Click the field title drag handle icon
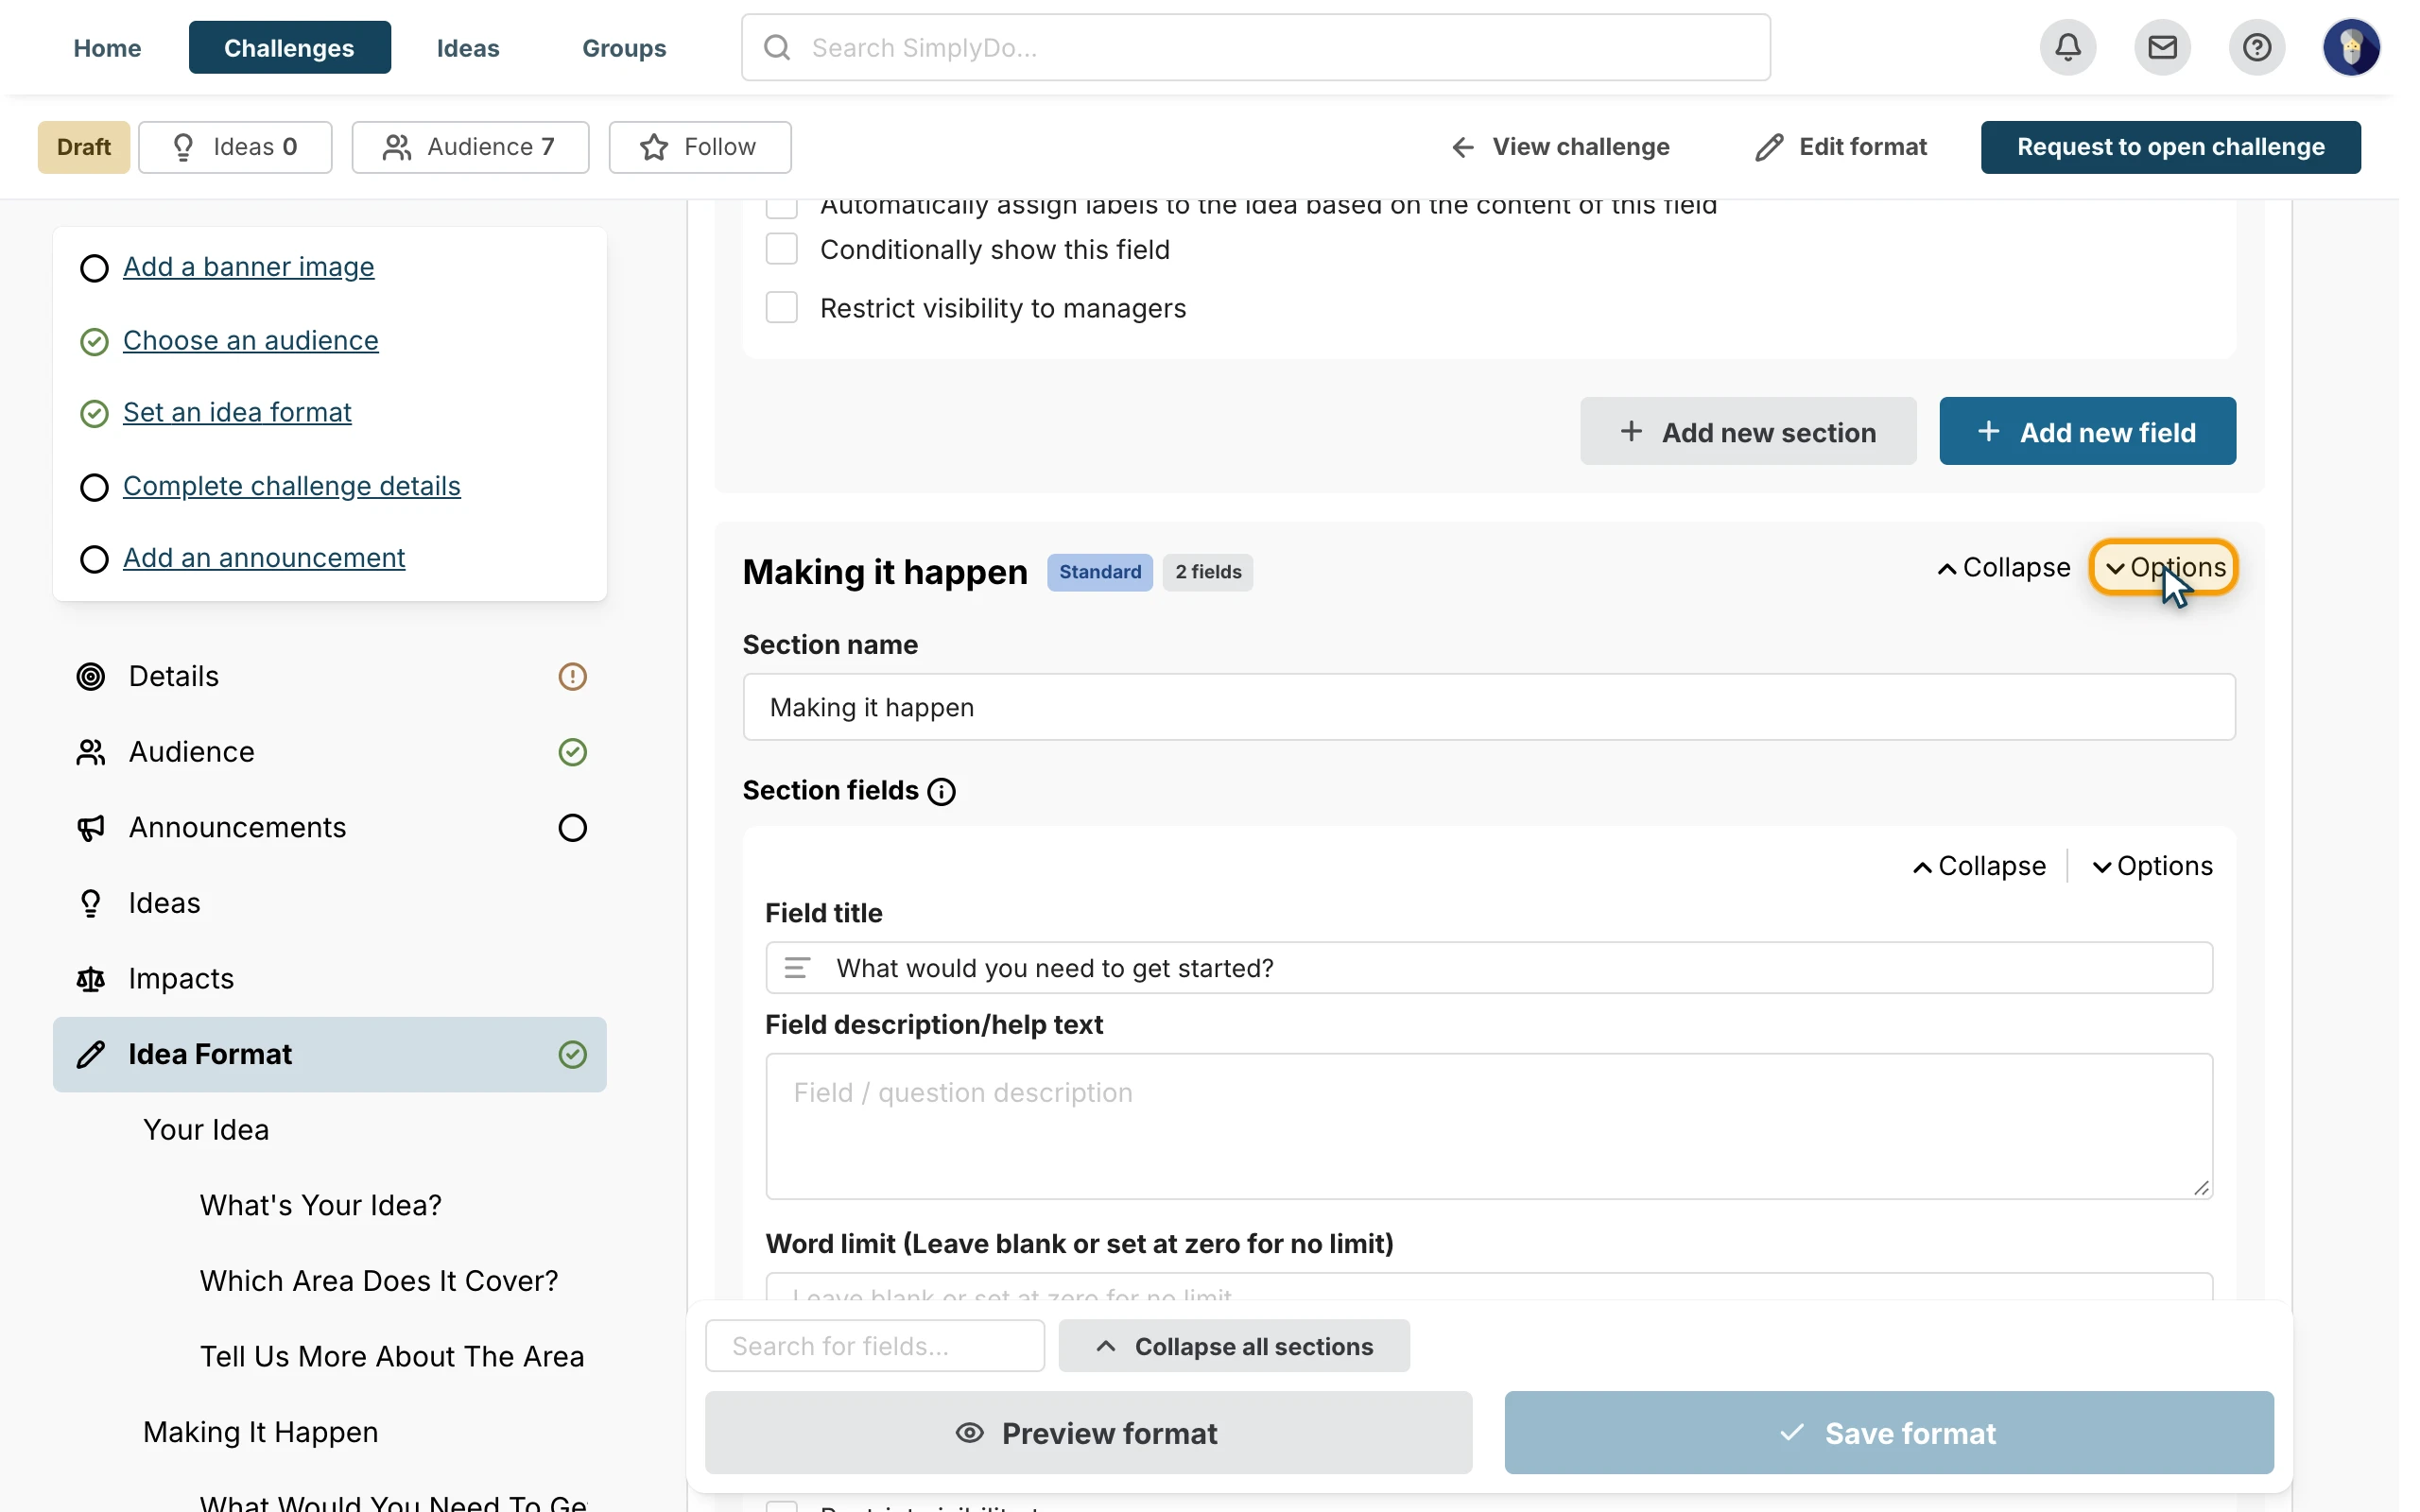Image resolution: width=2420 pixels, height=1512 pixels. coord(797,968)
